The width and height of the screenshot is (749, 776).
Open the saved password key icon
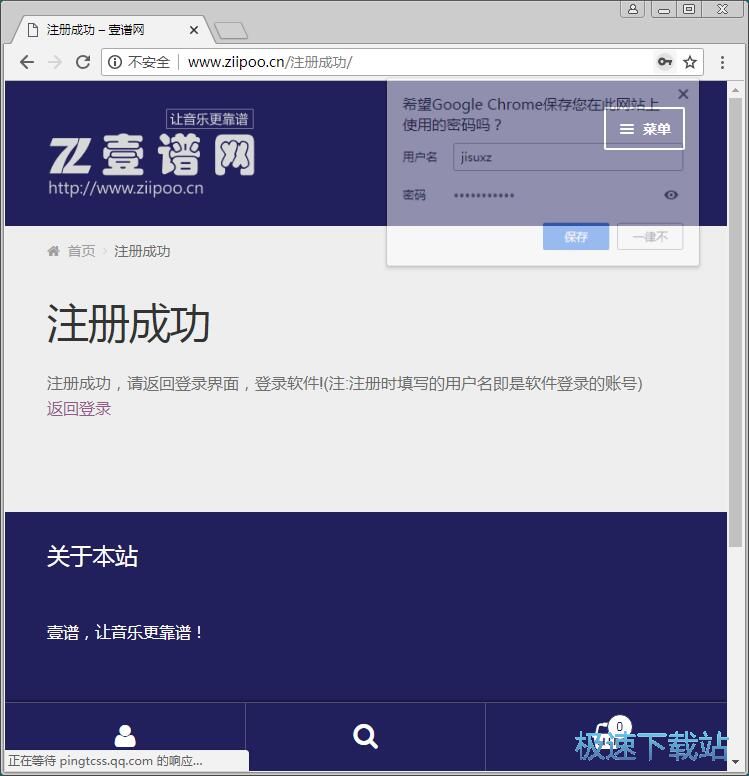coord(664,62)
